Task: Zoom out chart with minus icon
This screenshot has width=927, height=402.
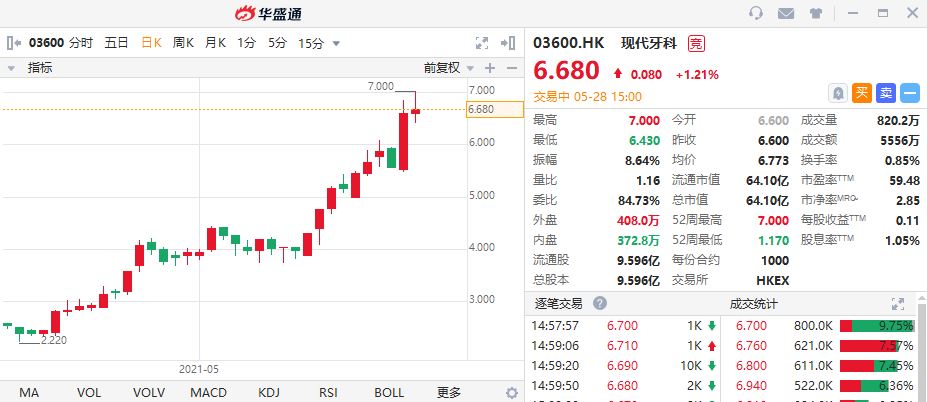Action: coord(512,68)
